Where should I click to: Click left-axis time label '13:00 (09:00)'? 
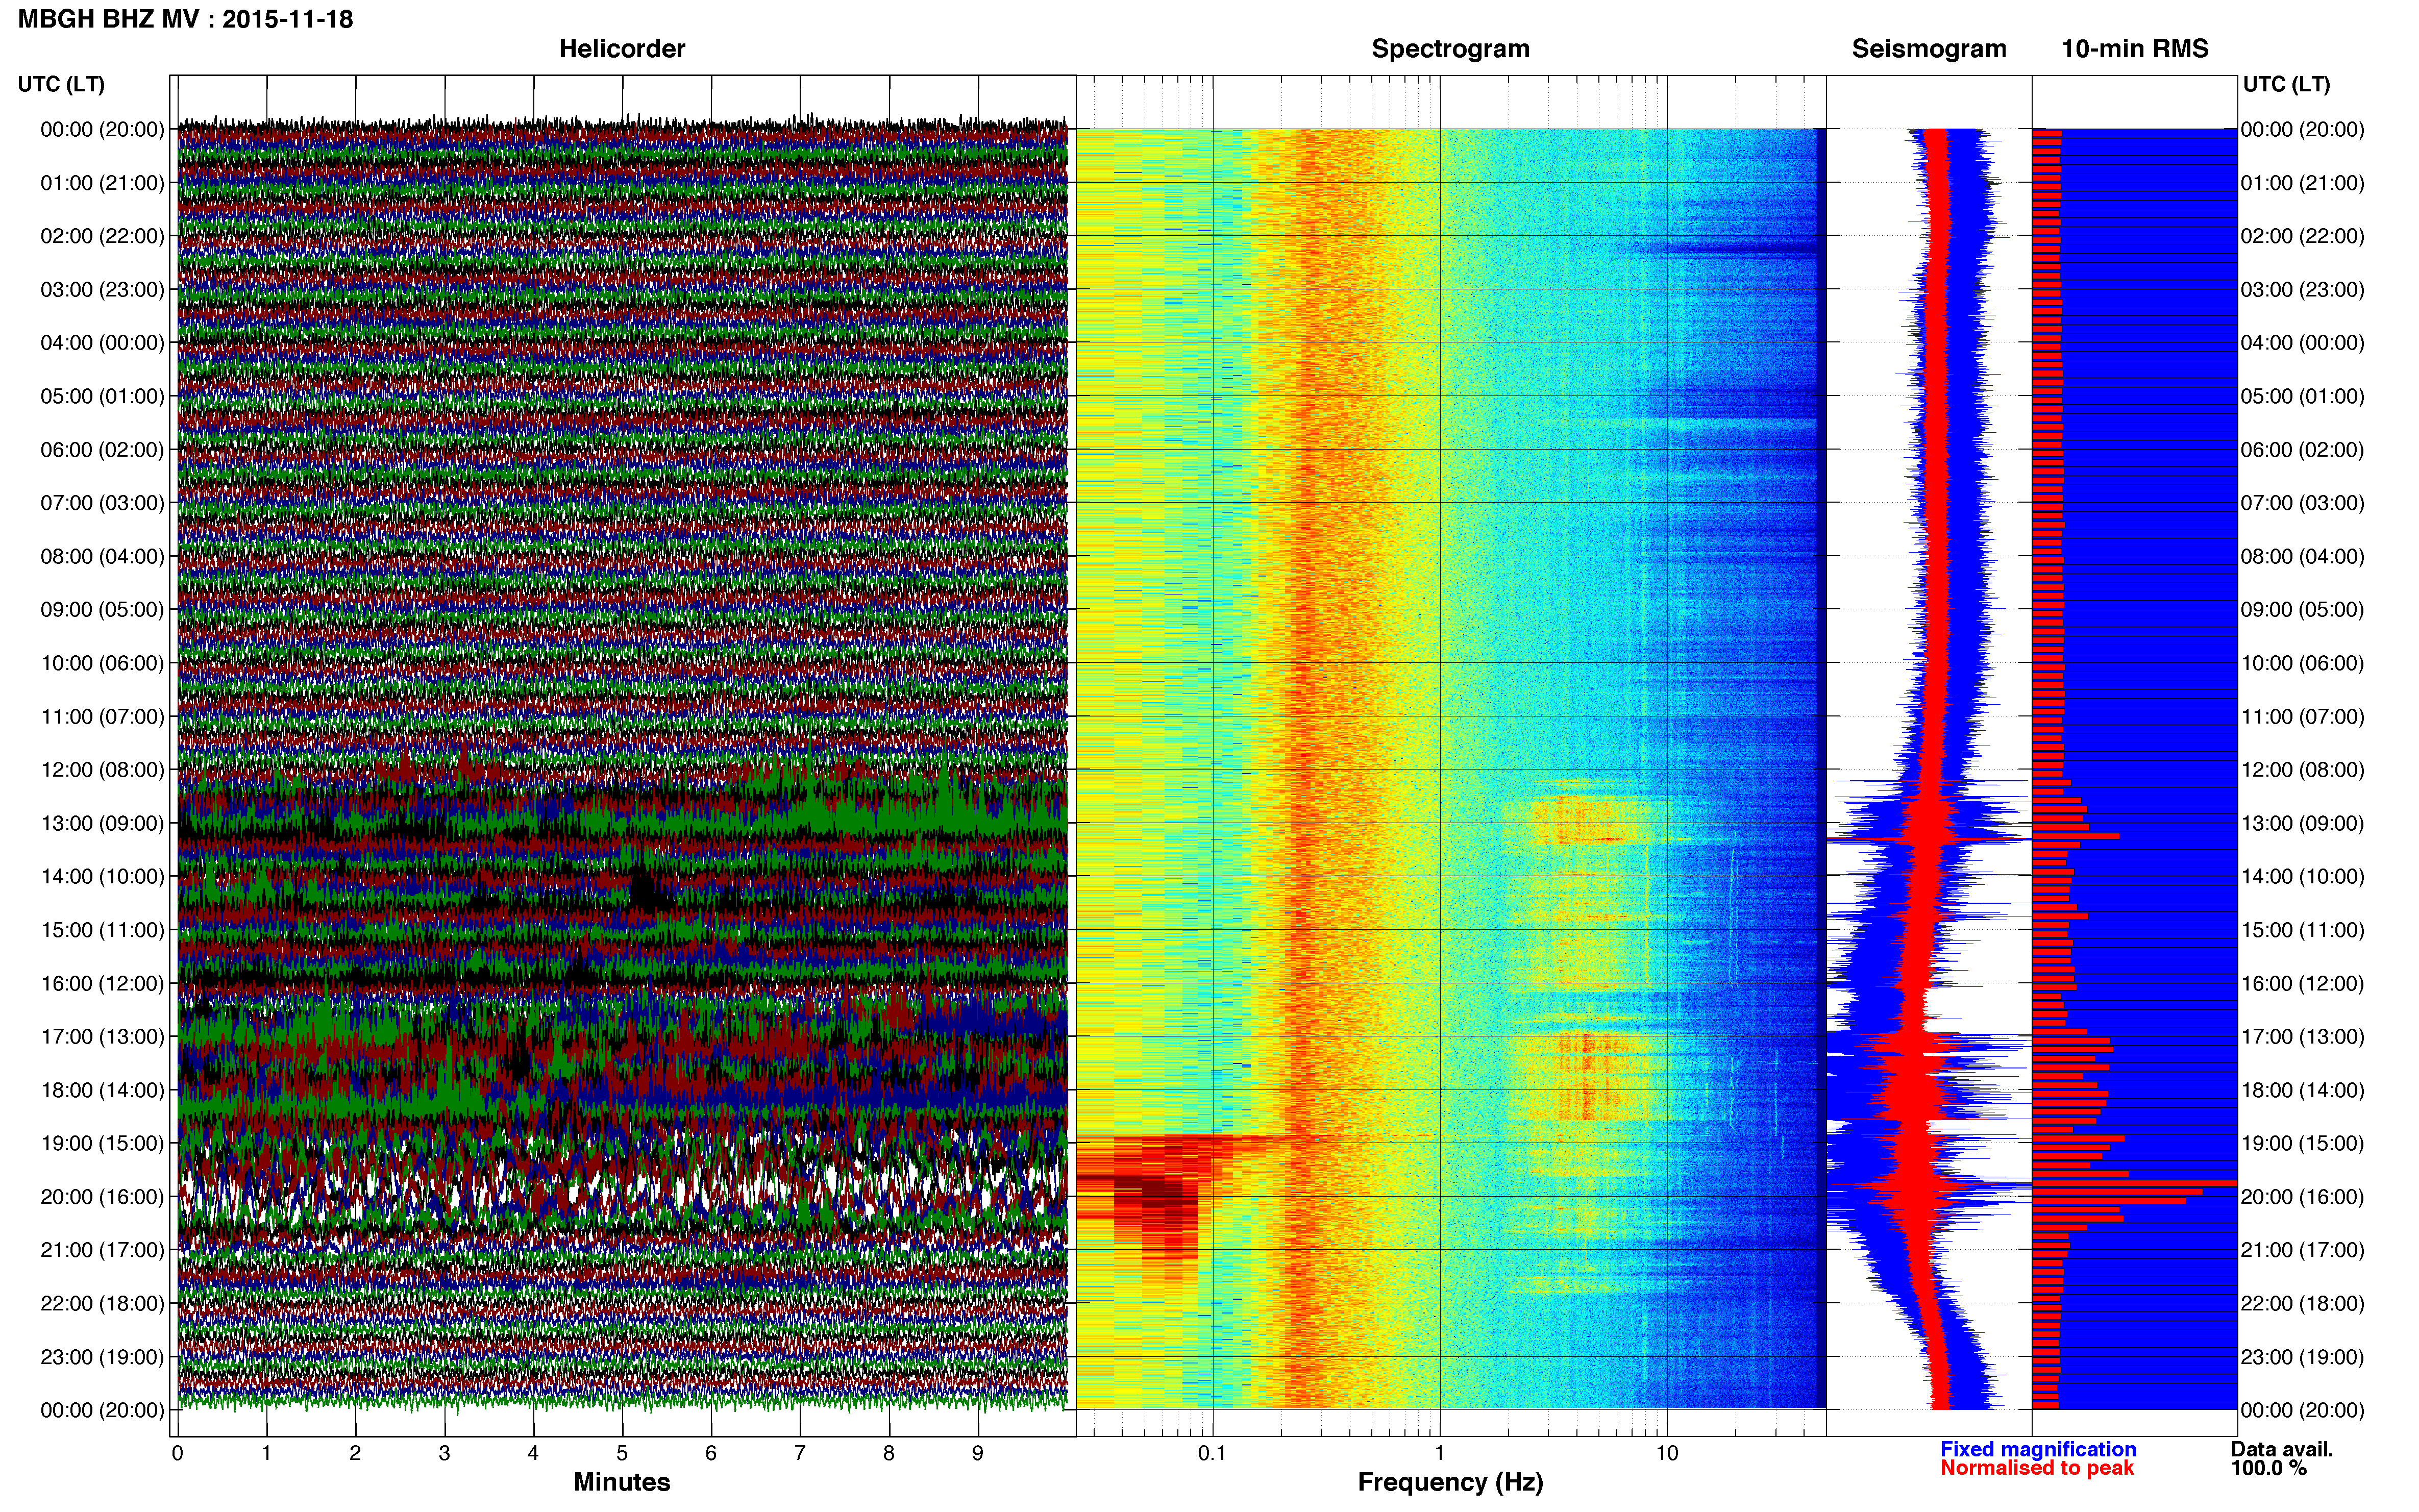102,823
